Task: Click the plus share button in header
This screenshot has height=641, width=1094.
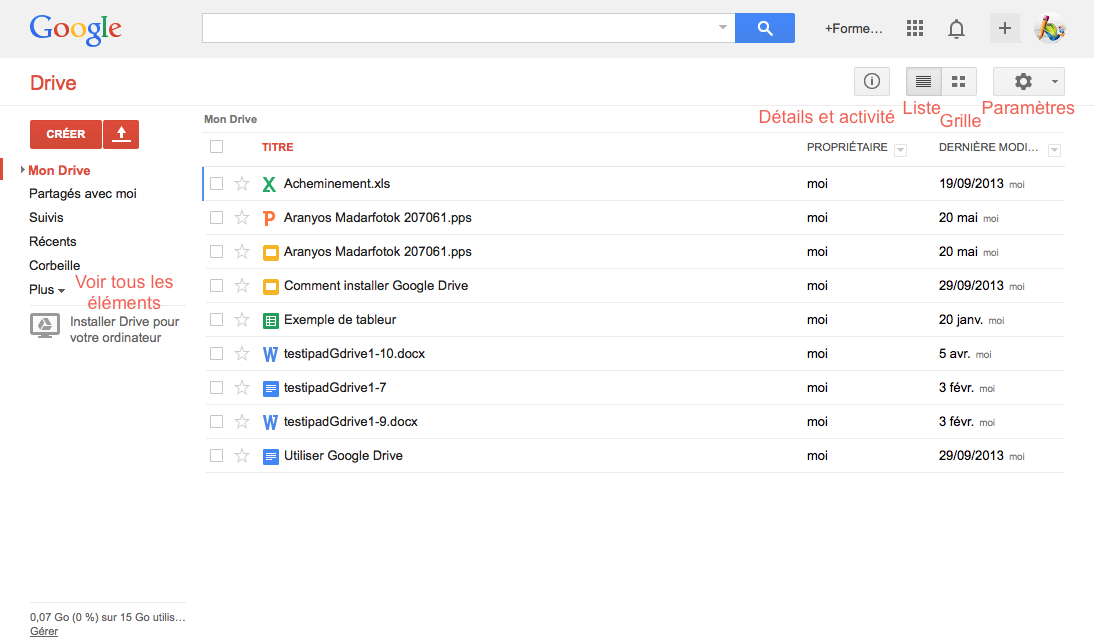Action: (1005, 28)
